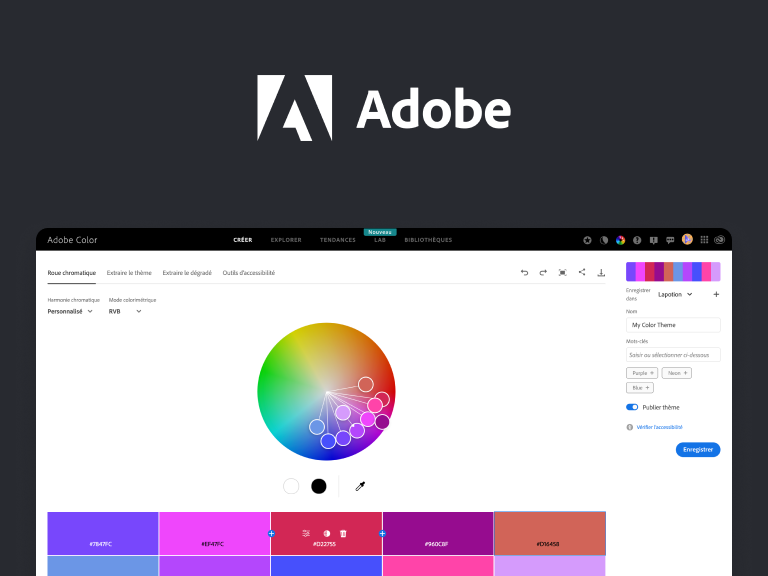Select the black color circle below the wheel
The width and height of the screenshot is (768, 576).
point(319,486)
